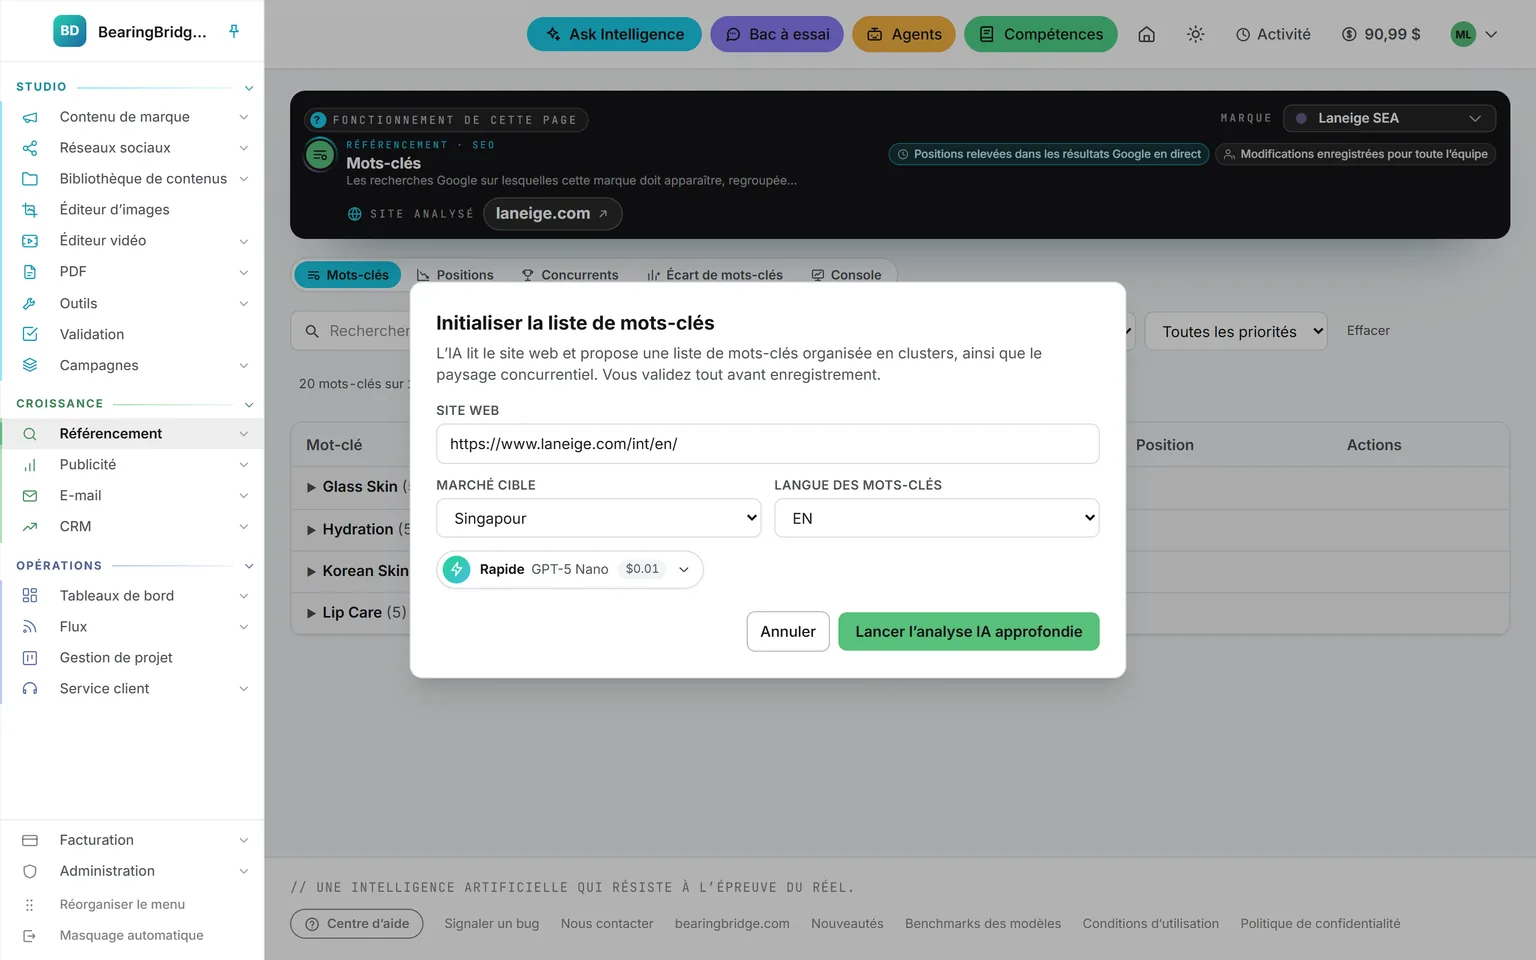The width and height of the screenshot is (1536, 960).
Task: Open the laneige.com analyzed site link
Action: pos(552,214)
